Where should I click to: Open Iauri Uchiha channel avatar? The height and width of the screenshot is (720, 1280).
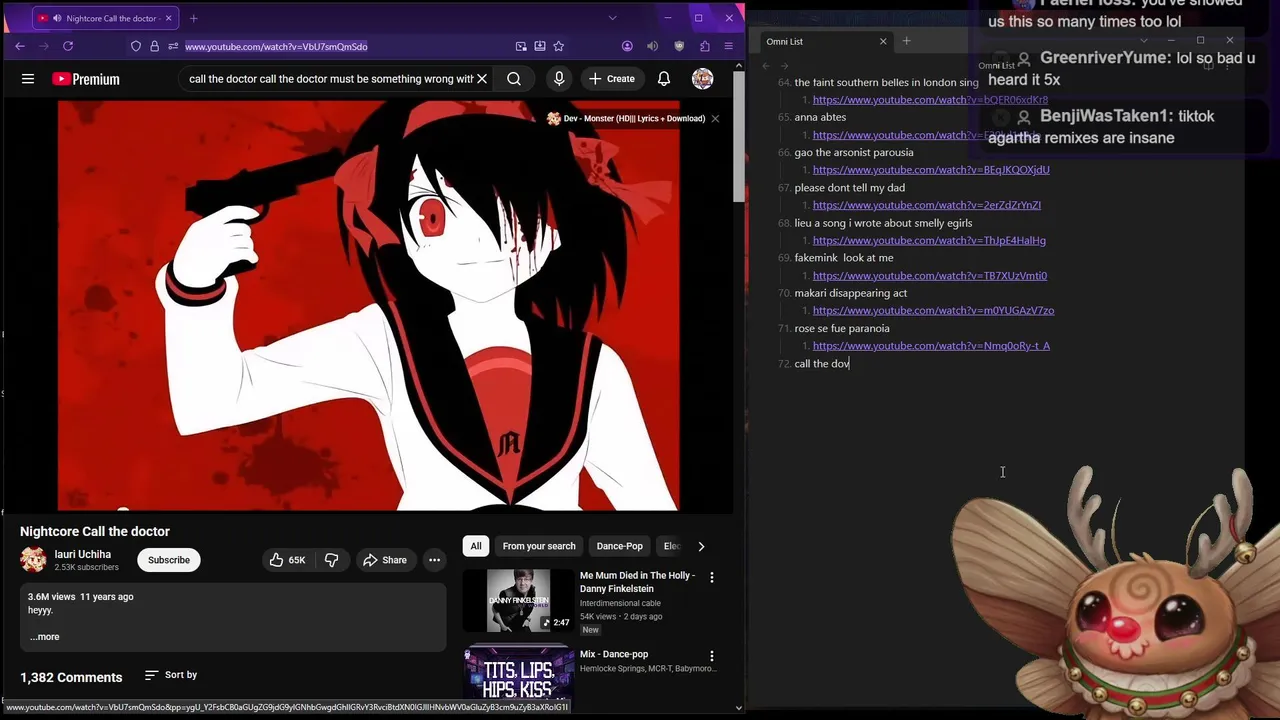33,560
